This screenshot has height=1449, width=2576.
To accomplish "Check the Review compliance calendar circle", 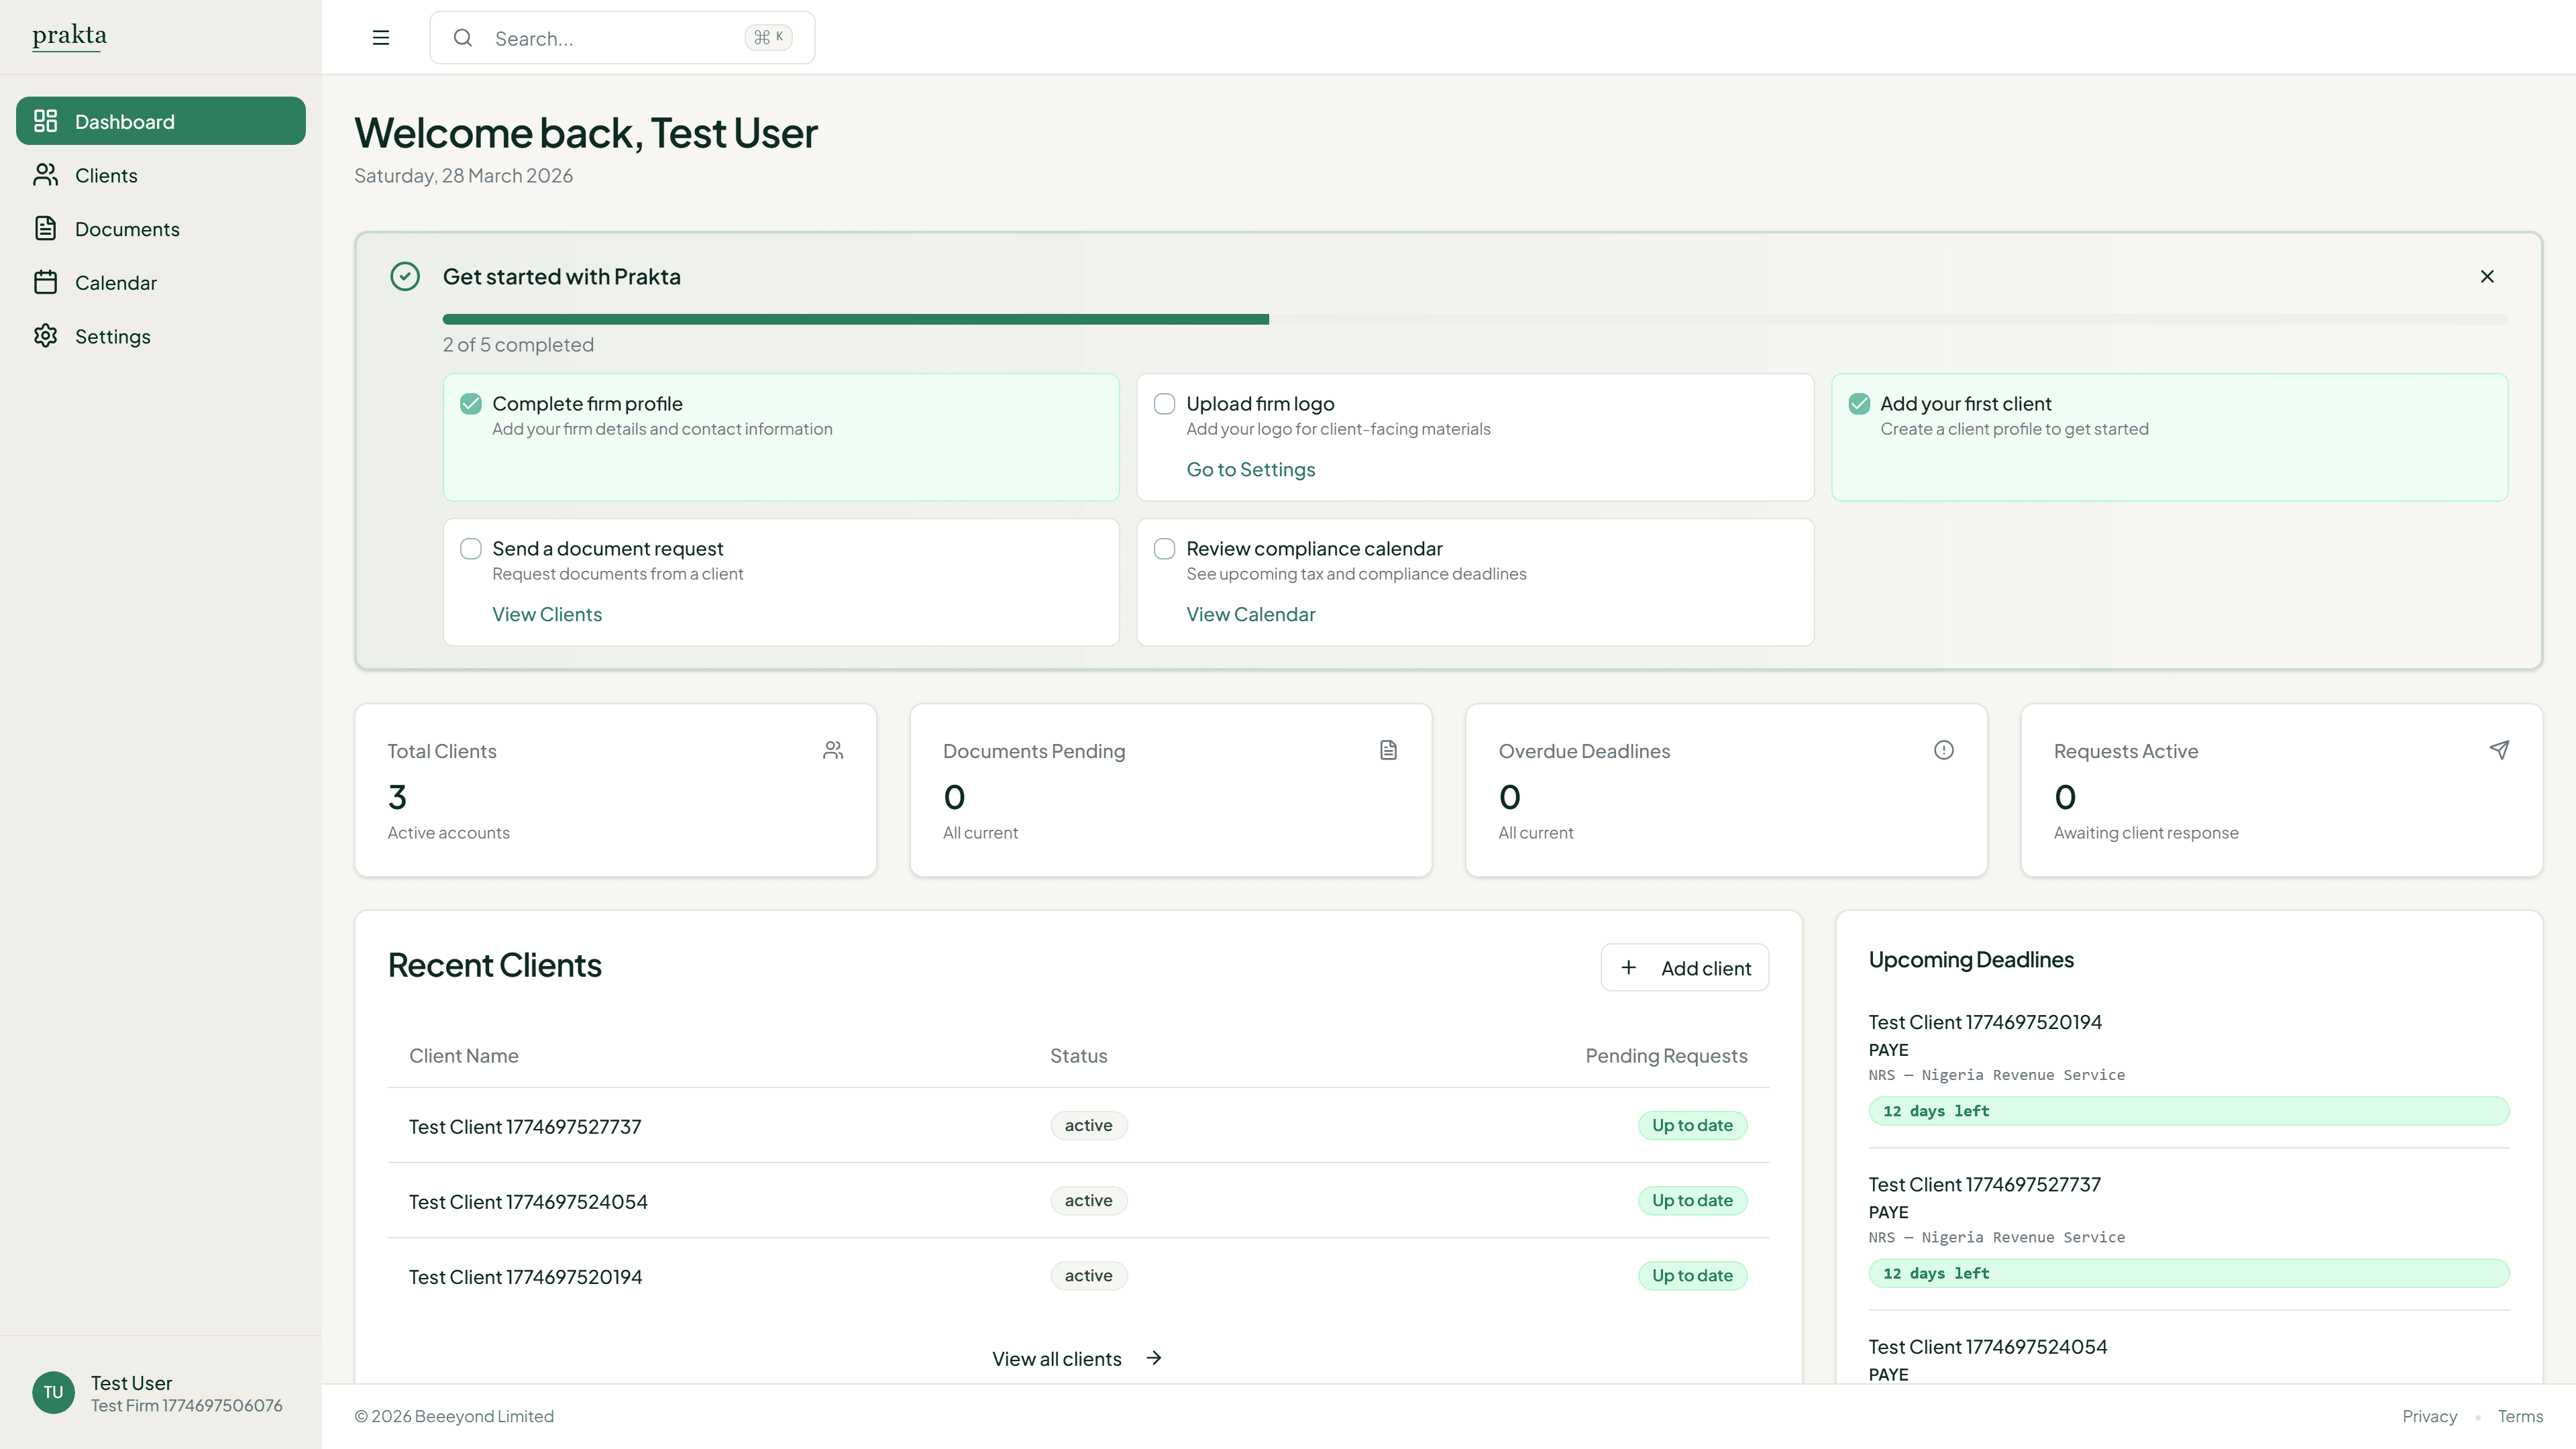I will click(x=1164, y=548).
